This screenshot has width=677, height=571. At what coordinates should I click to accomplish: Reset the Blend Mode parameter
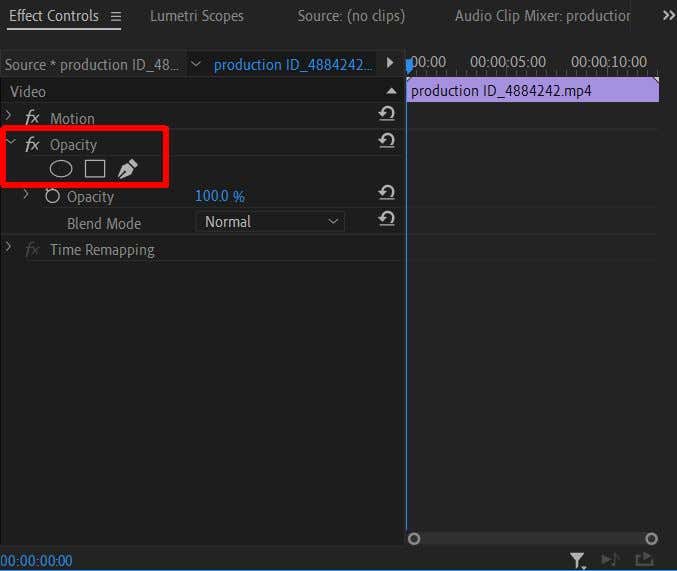tap(386, 220)
